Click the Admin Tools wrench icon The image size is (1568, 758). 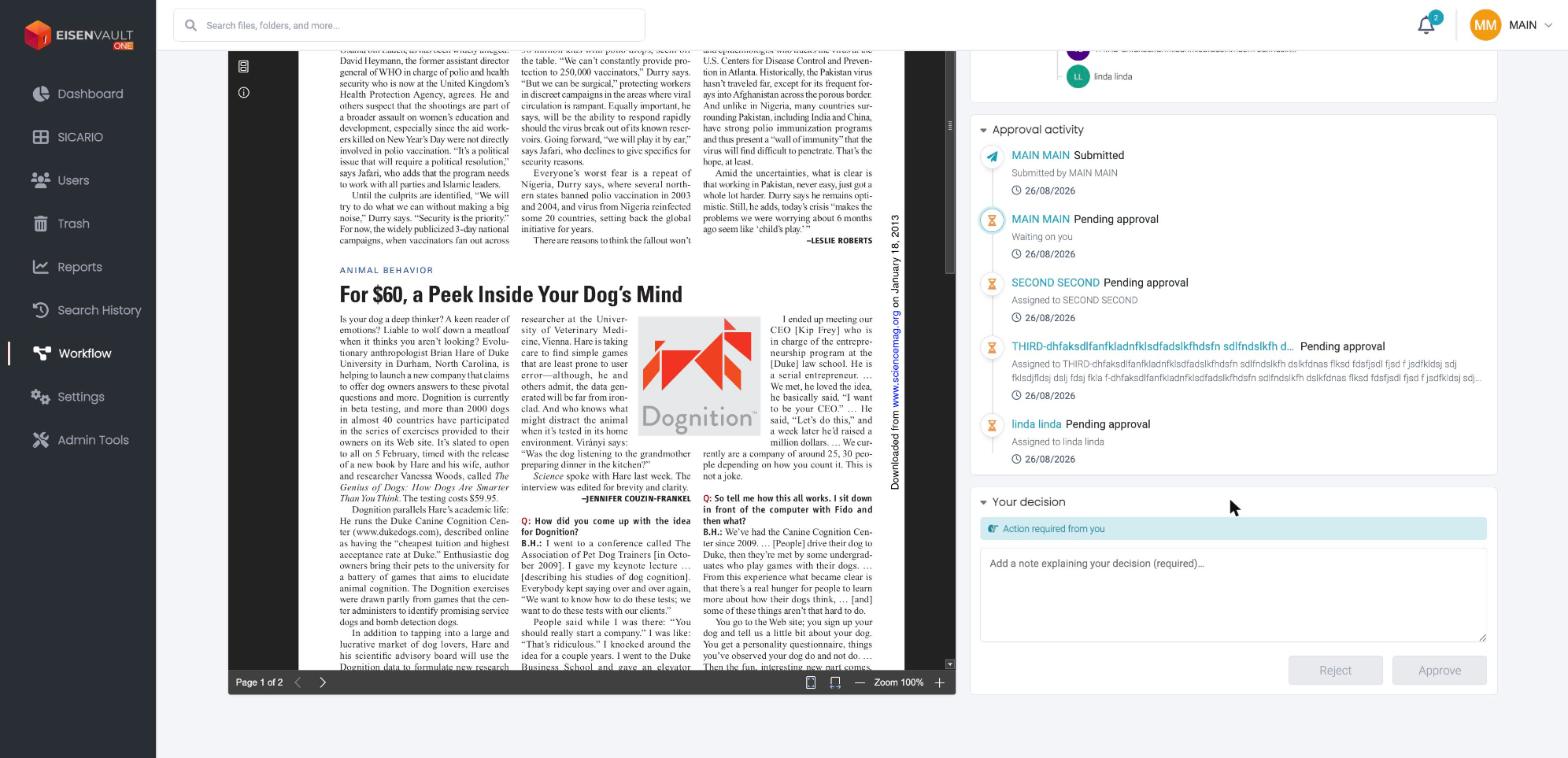point(41,440)
